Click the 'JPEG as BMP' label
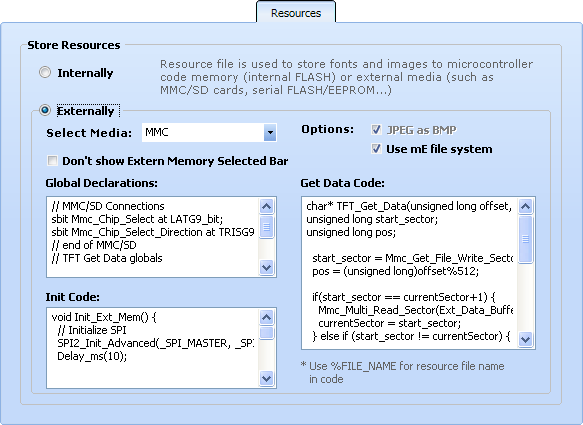 [421, 130]
